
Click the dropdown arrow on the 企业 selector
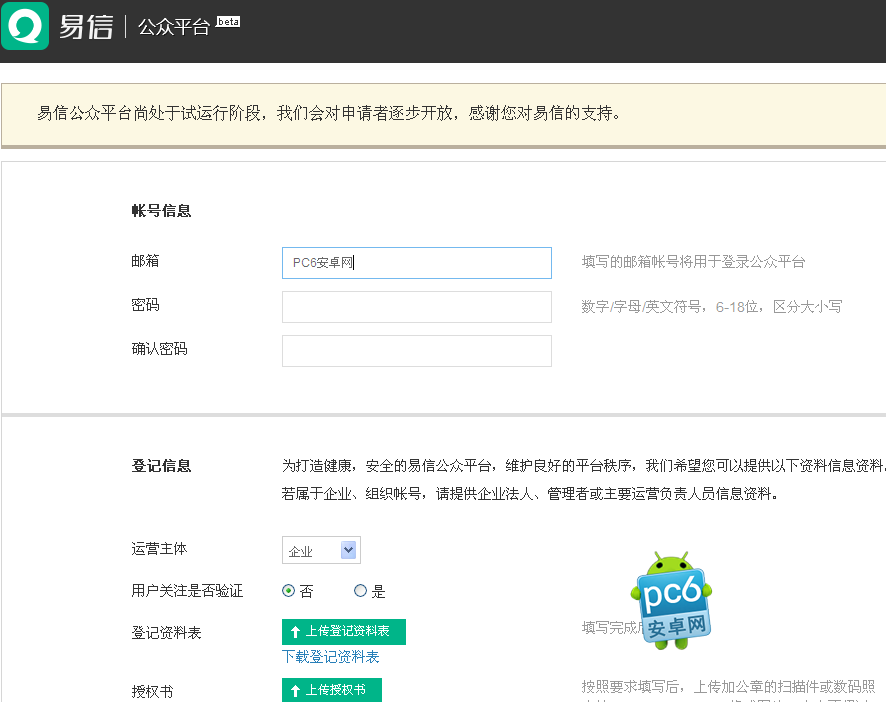[x=349, y=549]
